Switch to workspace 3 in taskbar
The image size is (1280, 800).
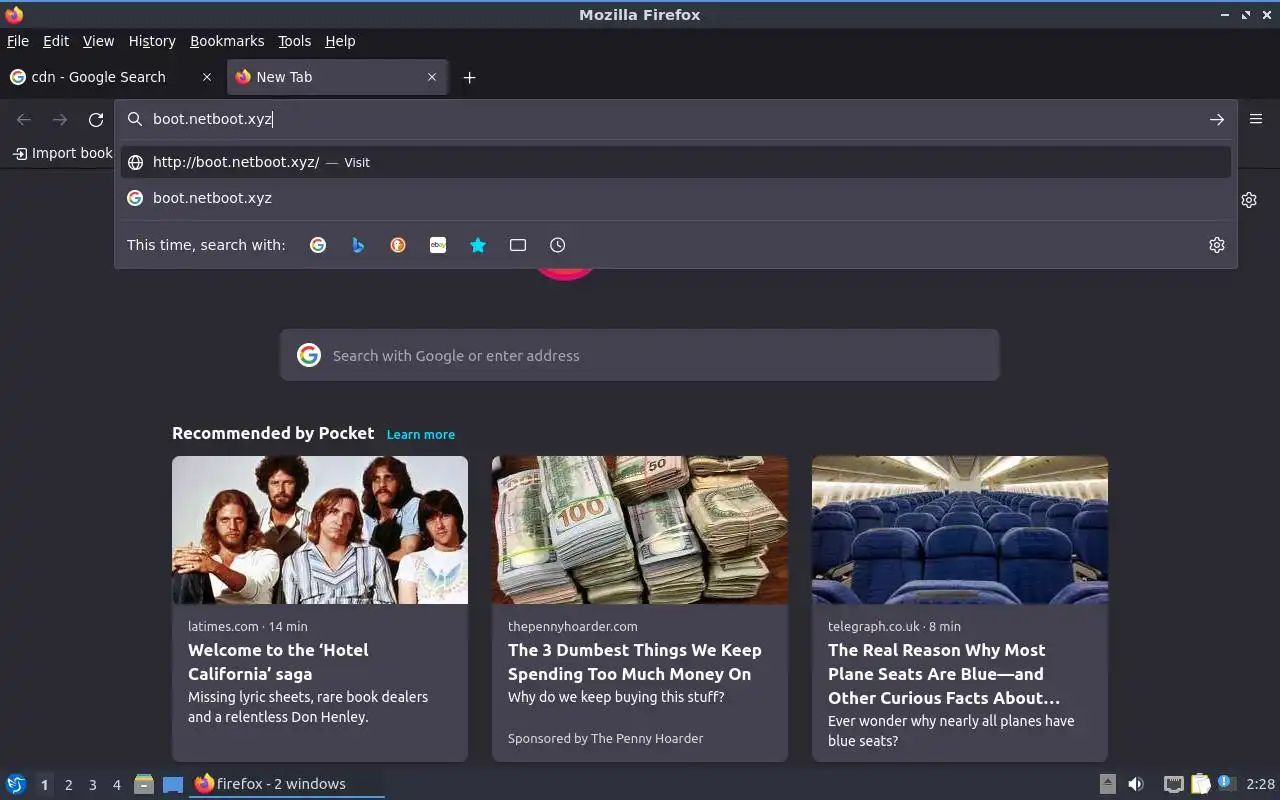[92, 785]
